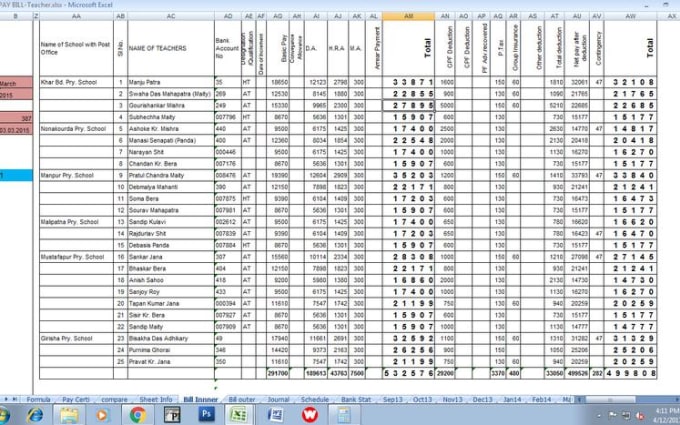Switch to the Sep13 sheet tab

coord(392,399)
